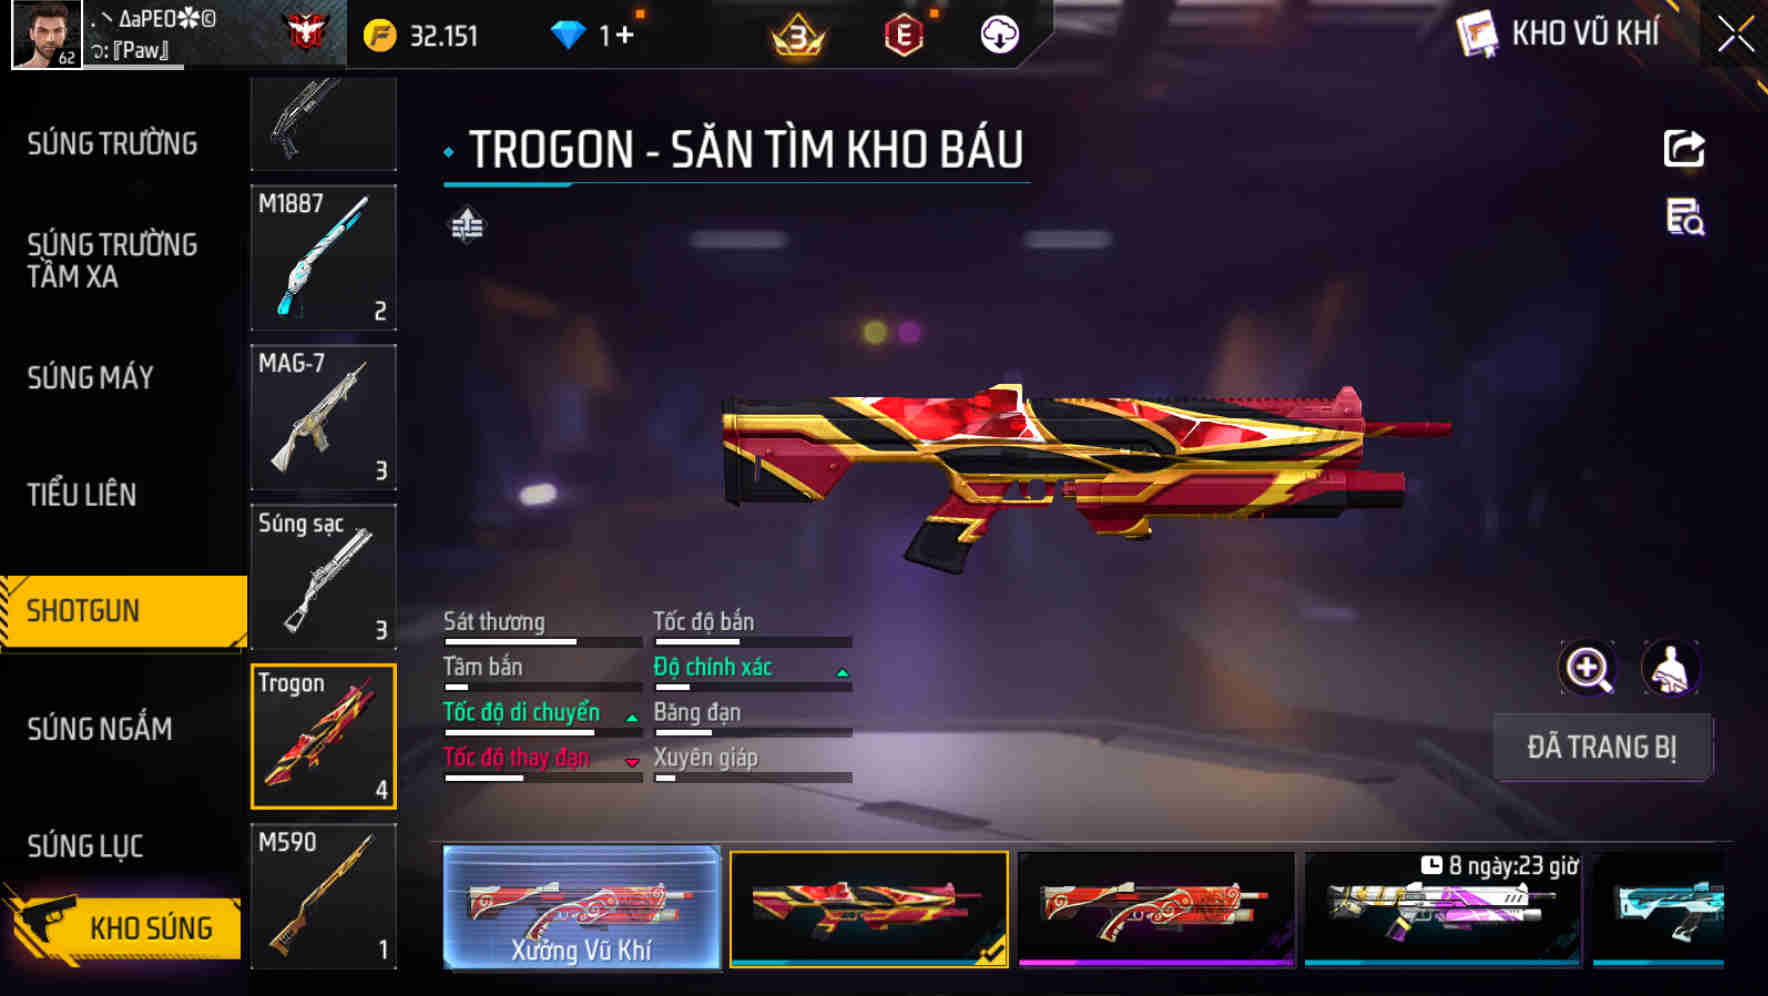Select the SÚNG TRƯỜNG category
Image resolution: width=1768 pixels, height=996 pixels.
click(112, 143)
